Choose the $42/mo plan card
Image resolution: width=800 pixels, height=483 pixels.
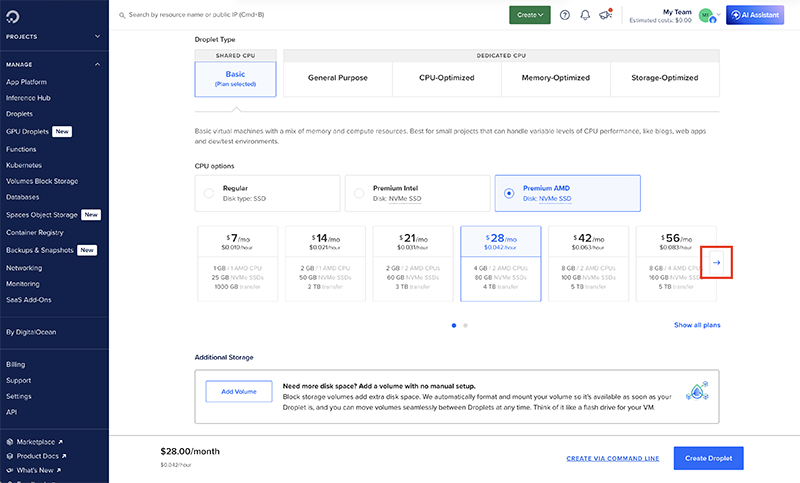[x=589, y=263]
